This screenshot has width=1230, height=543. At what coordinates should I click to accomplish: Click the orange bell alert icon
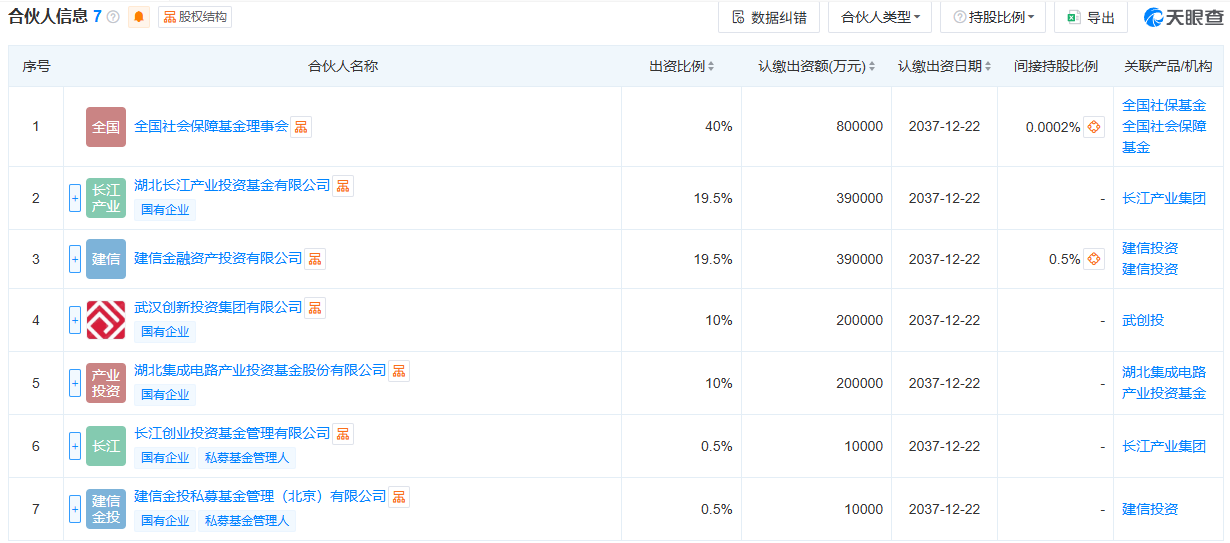pos(139,17)
